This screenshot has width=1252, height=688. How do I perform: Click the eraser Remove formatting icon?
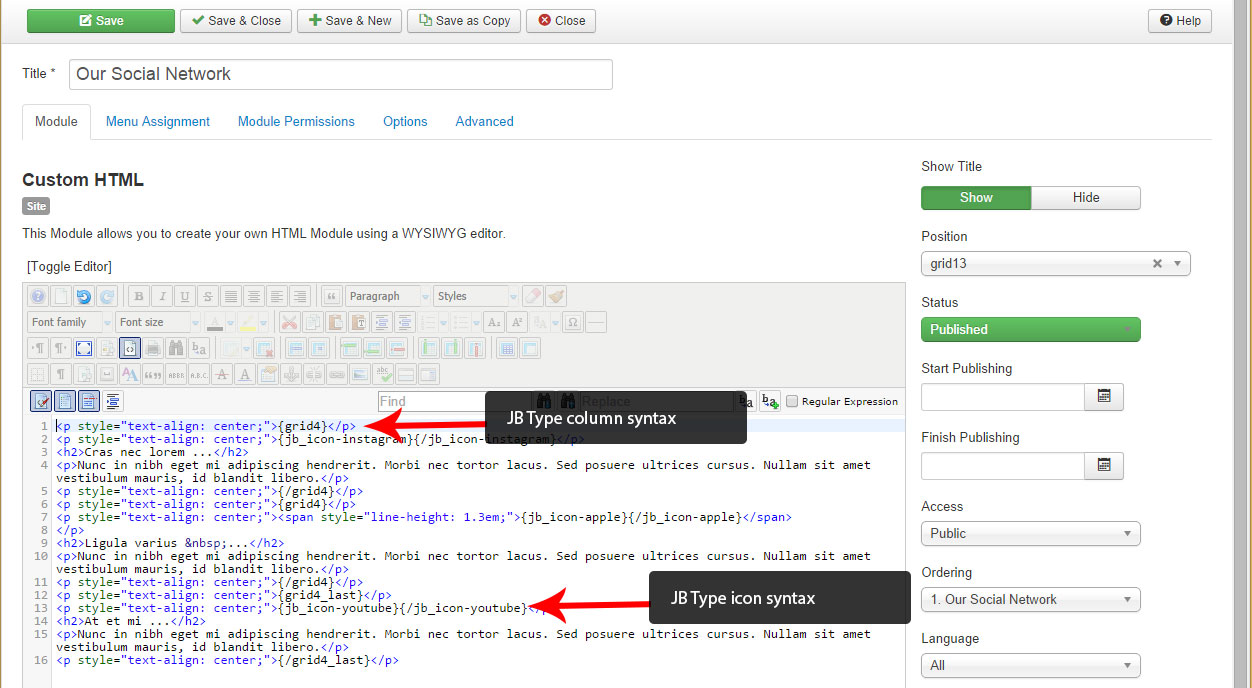(x=533, y=296)
